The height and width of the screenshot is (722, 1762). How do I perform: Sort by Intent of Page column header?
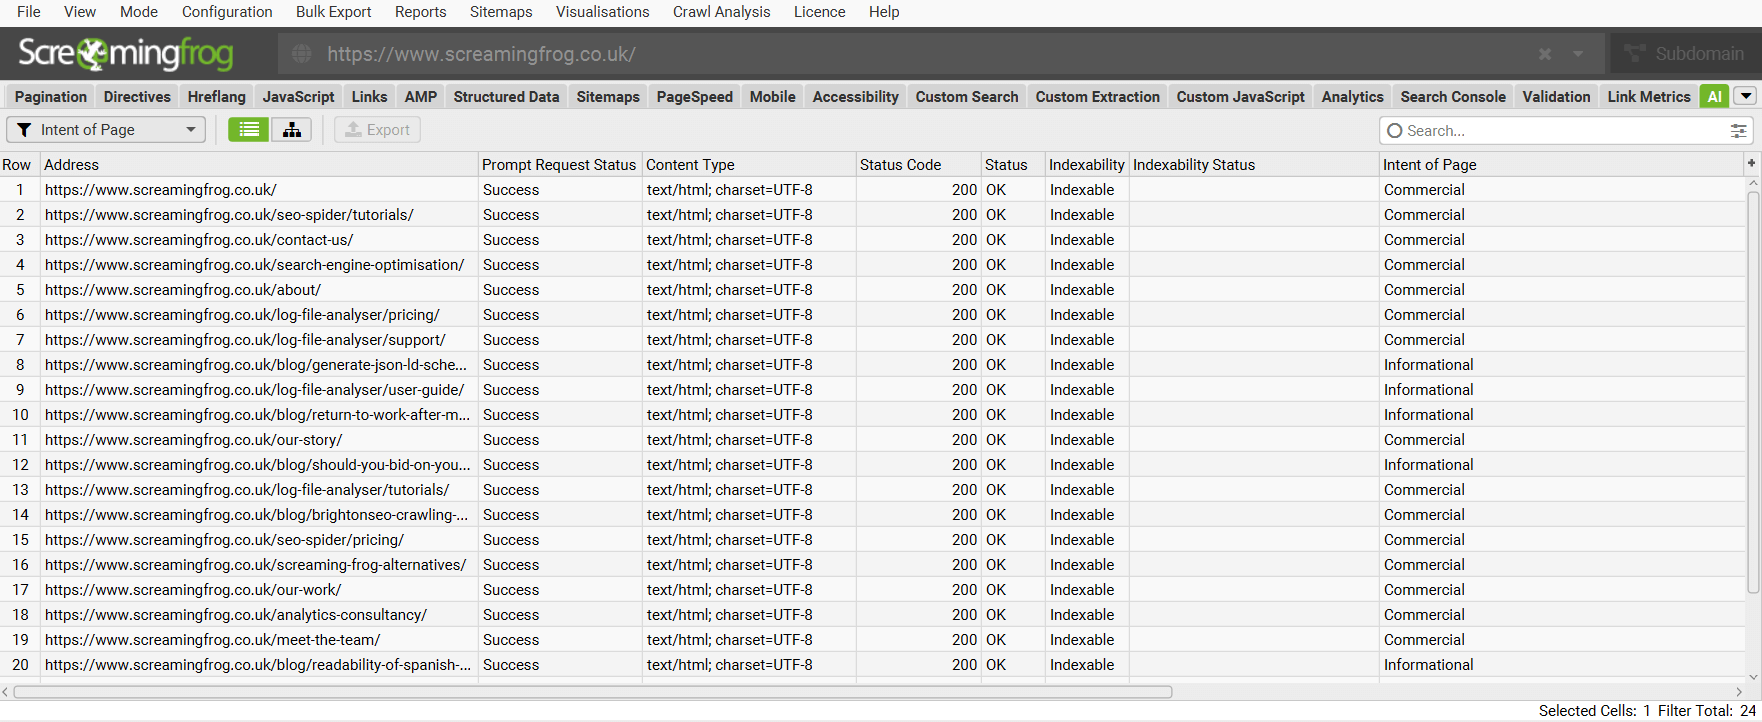click(1561, 165)
